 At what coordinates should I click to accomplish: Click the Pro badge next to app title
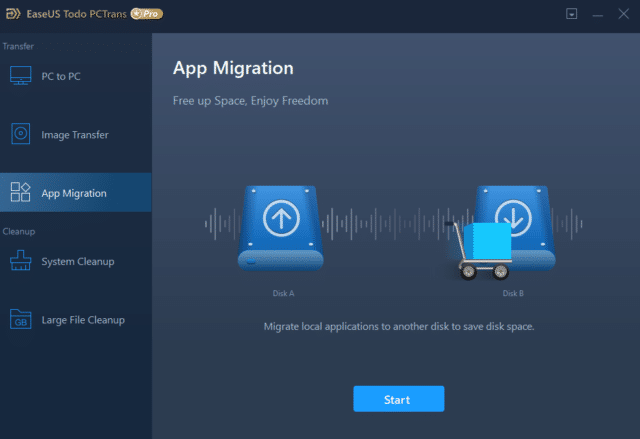pos(147,14)
